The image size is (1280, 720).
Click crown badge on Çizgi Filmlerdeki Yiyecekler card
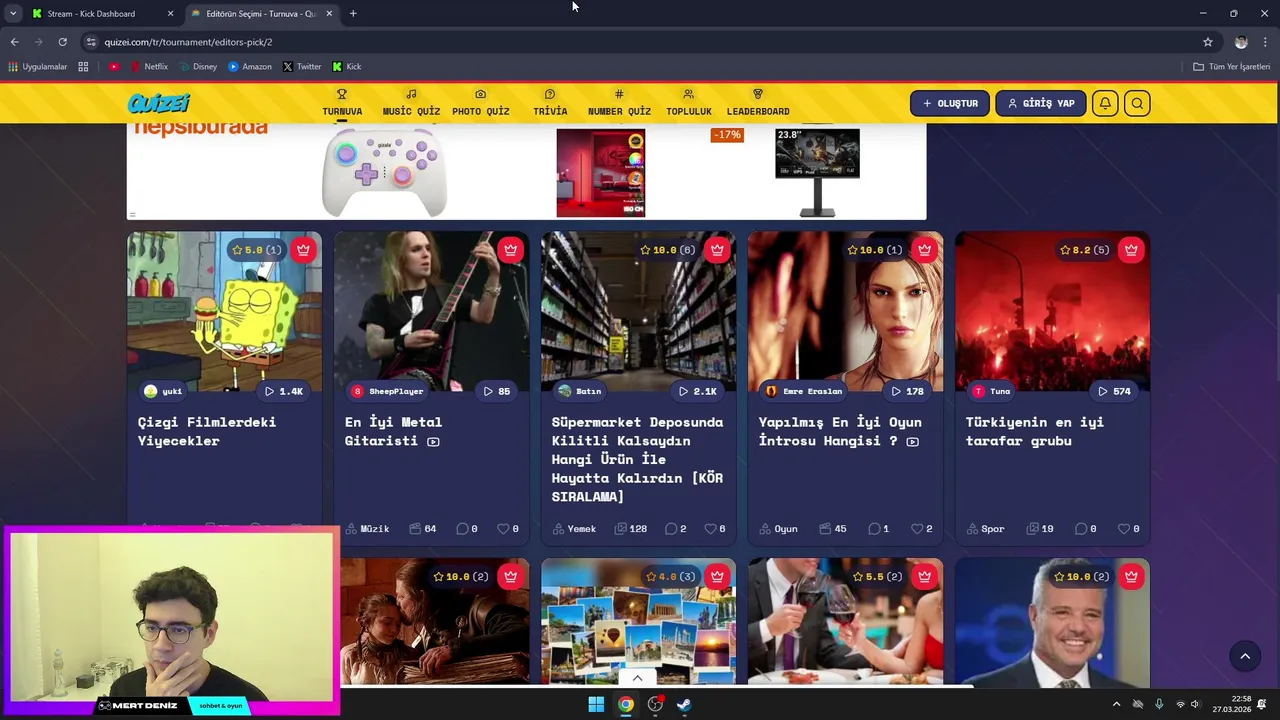tap(303, 250)
